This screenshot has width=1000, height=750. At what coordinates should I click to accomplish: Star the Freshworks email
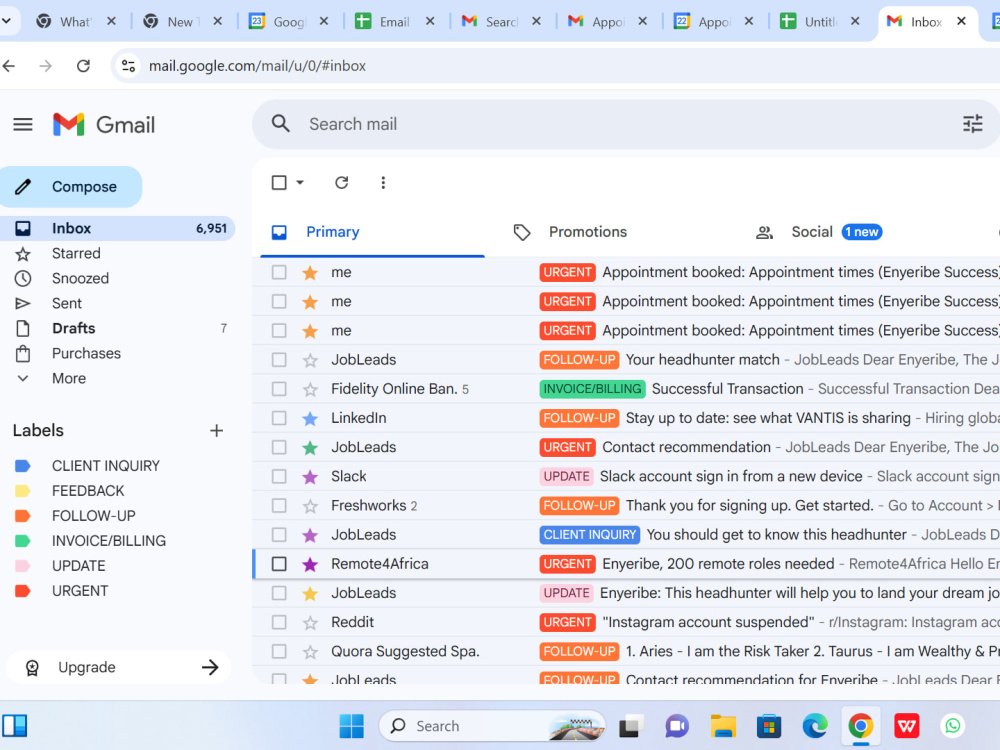point(310,506)
